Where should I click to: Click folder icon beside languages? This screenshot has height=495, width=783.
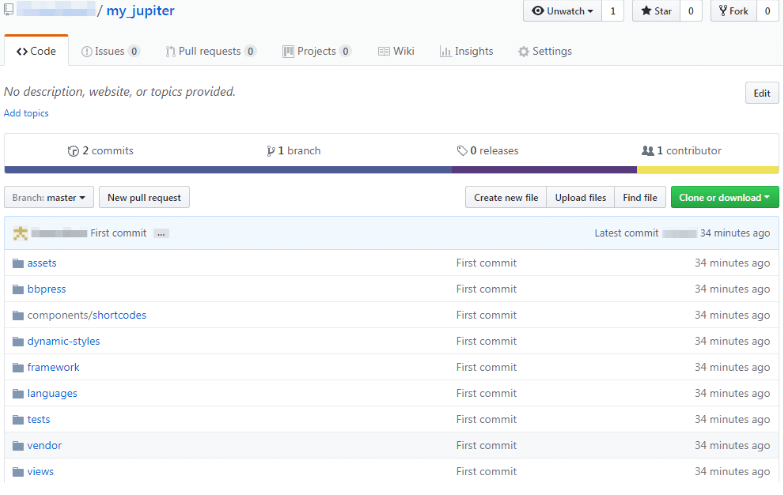pyautogui.click(x=18, y=394)
